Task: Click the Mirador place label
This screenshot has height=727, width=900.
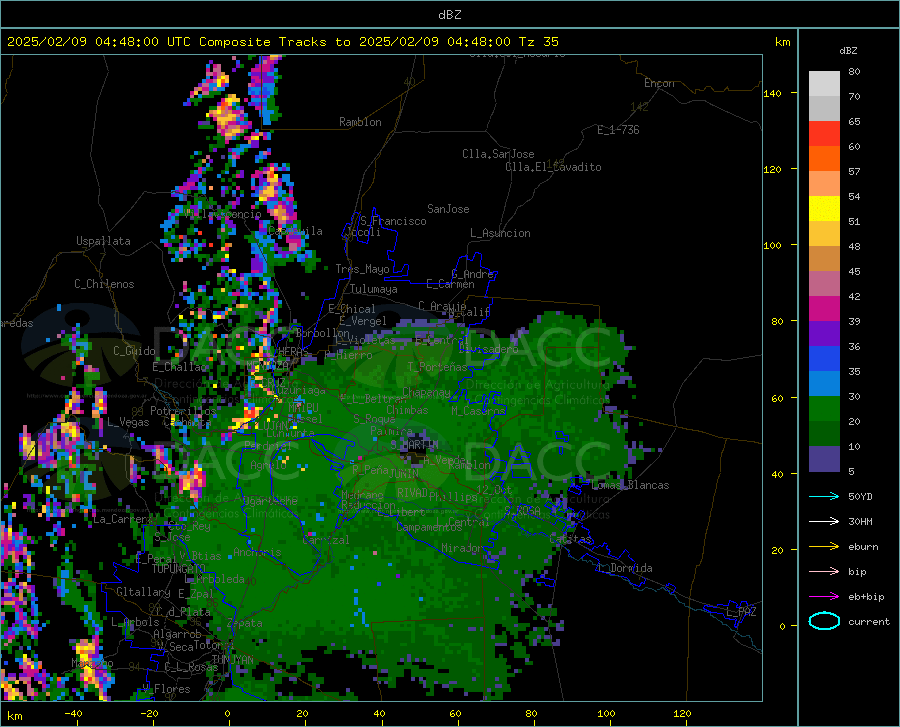Action: [x=463, y=549]
